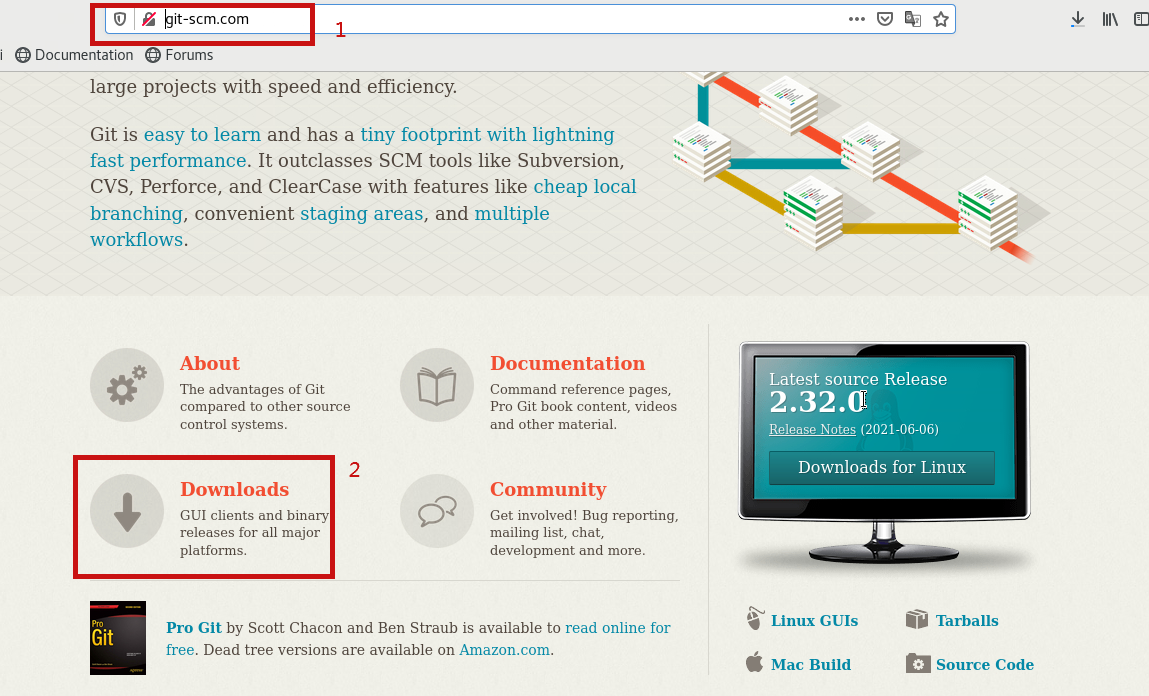This screenshot has width=1149, height=696.
Task: Open the Linux GUIs link
Action: pos(814,621)
